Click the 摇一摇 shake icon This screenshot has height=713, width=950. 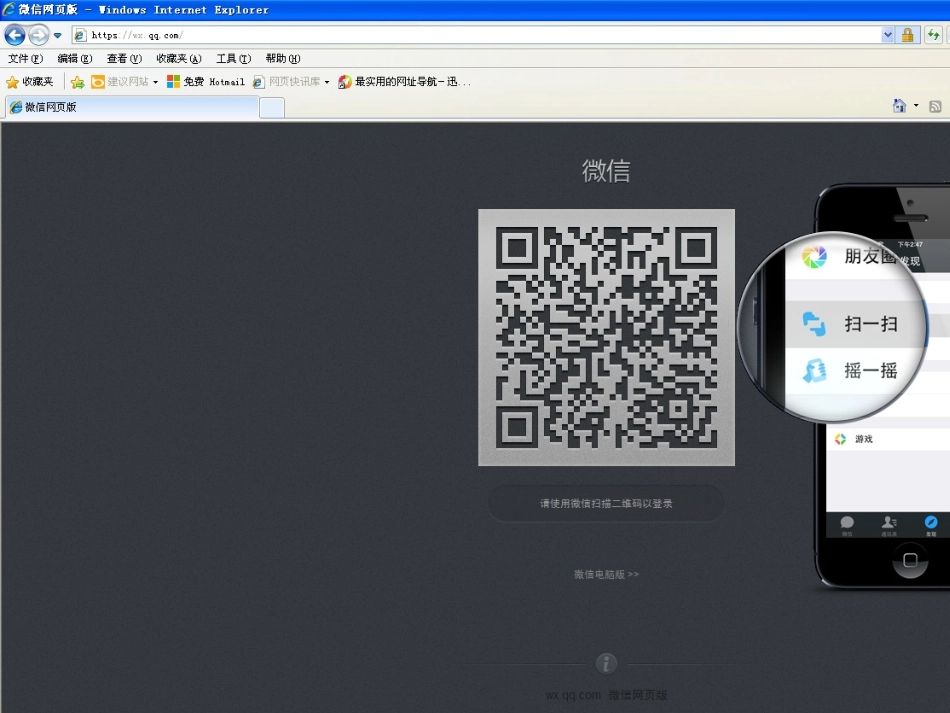coord(814,371)
